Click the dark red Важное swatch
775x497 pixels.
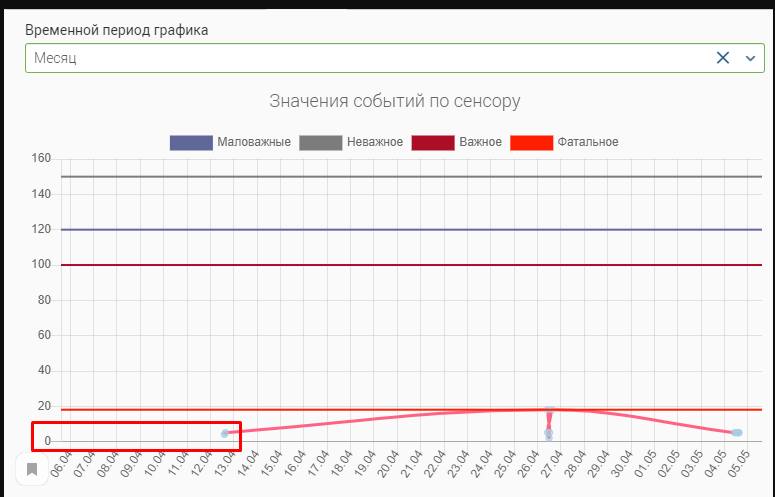click(433, 143)
